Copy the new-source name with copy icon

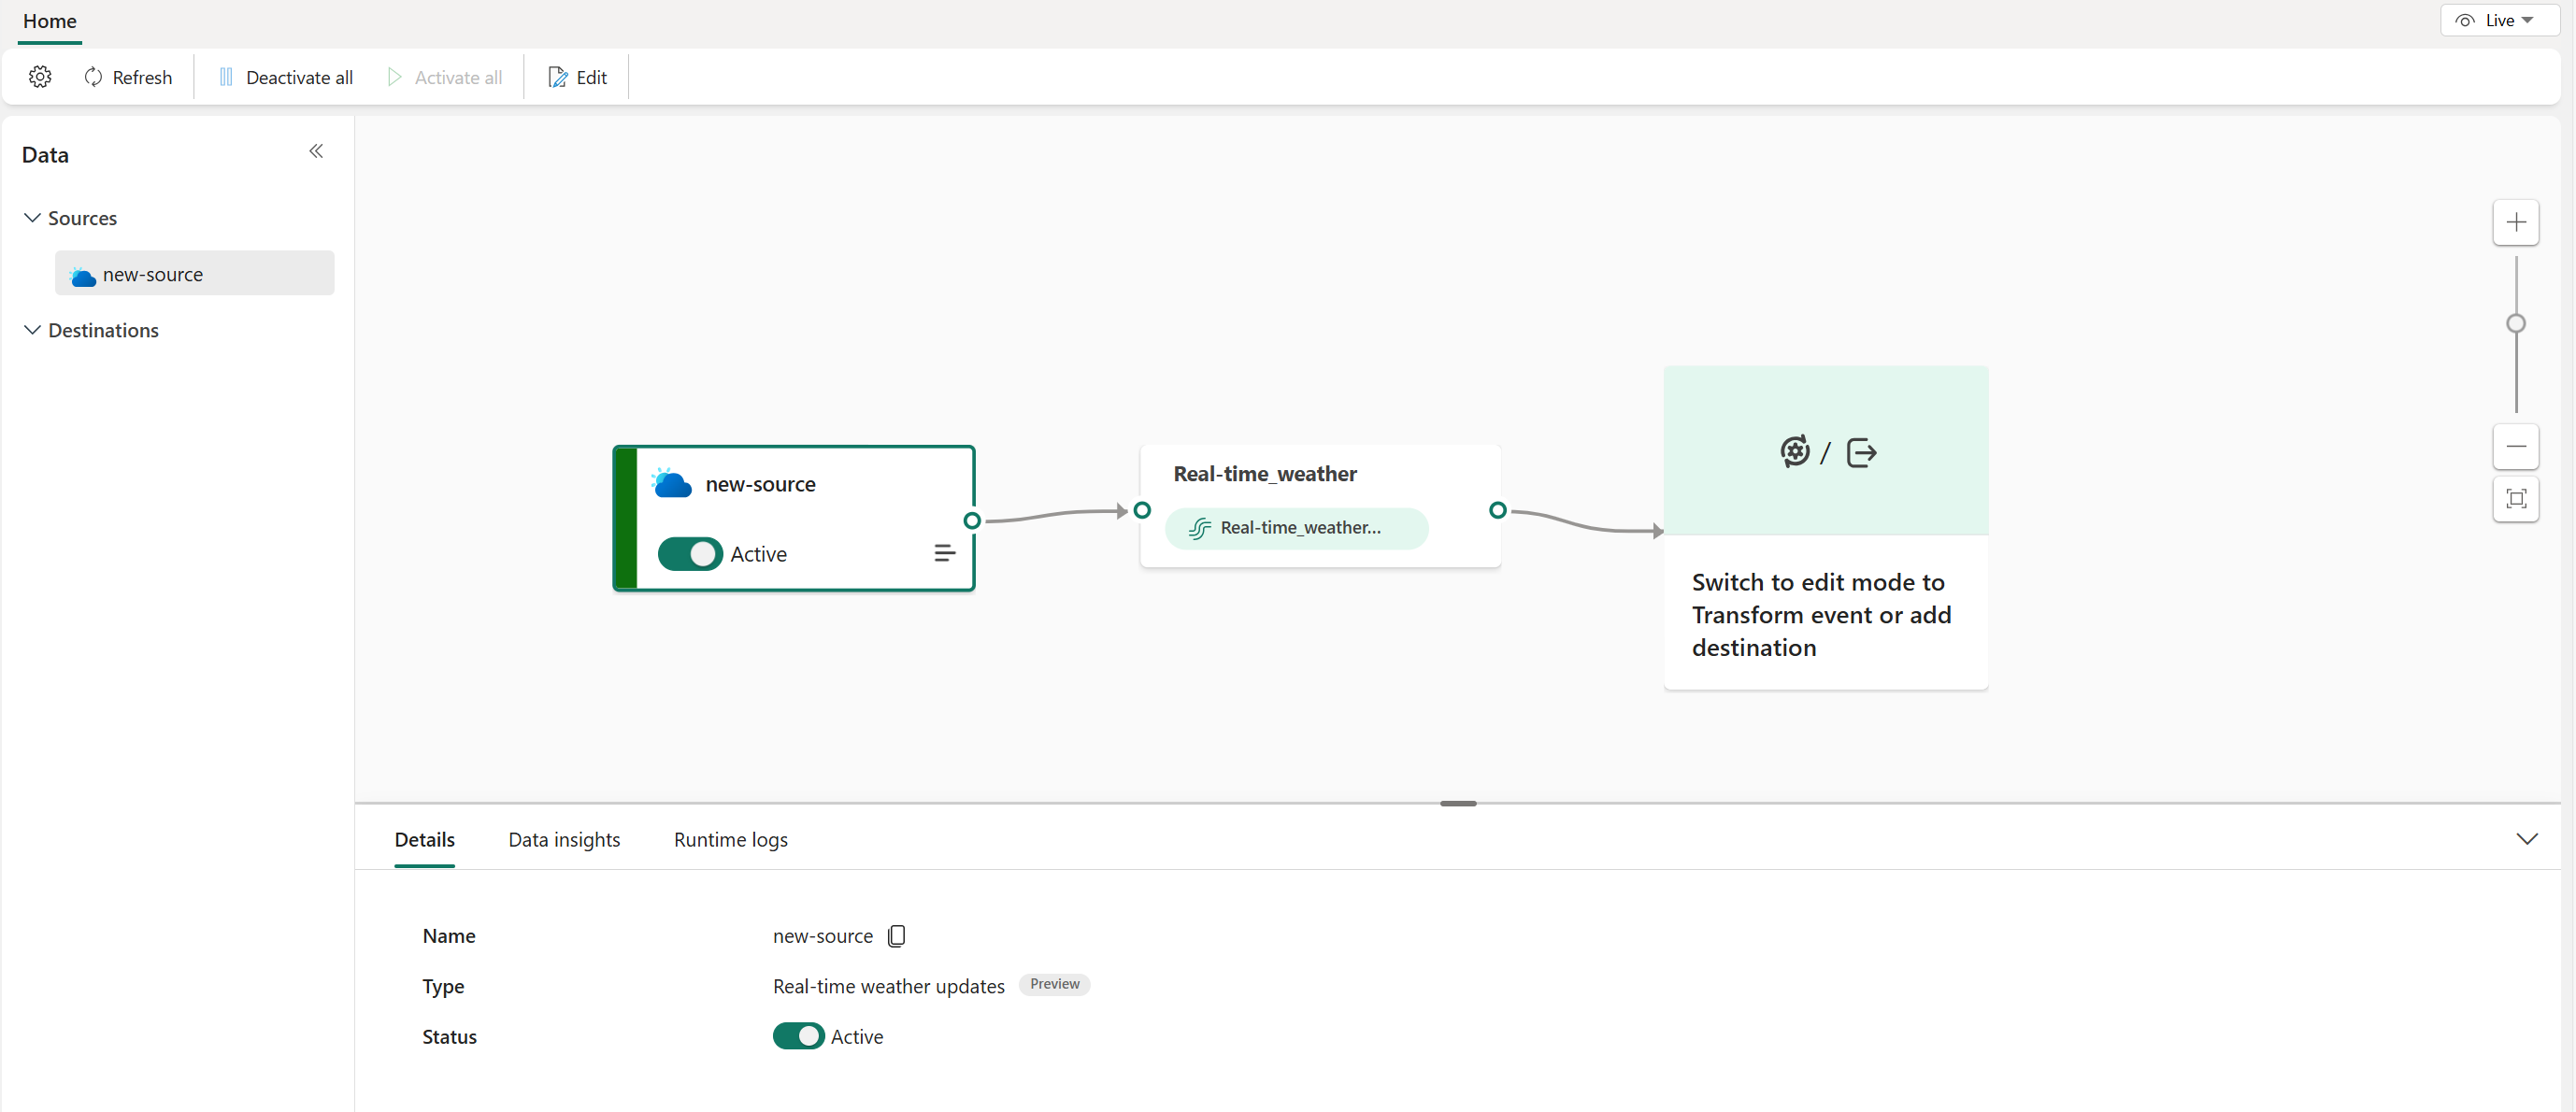896,935
